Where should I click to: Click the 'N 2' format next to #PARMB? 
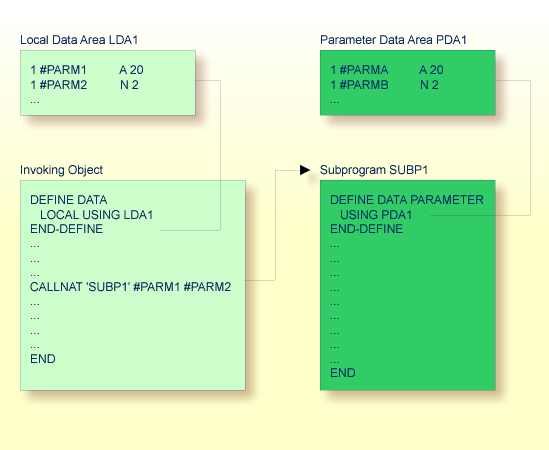(x=429, y=85)
